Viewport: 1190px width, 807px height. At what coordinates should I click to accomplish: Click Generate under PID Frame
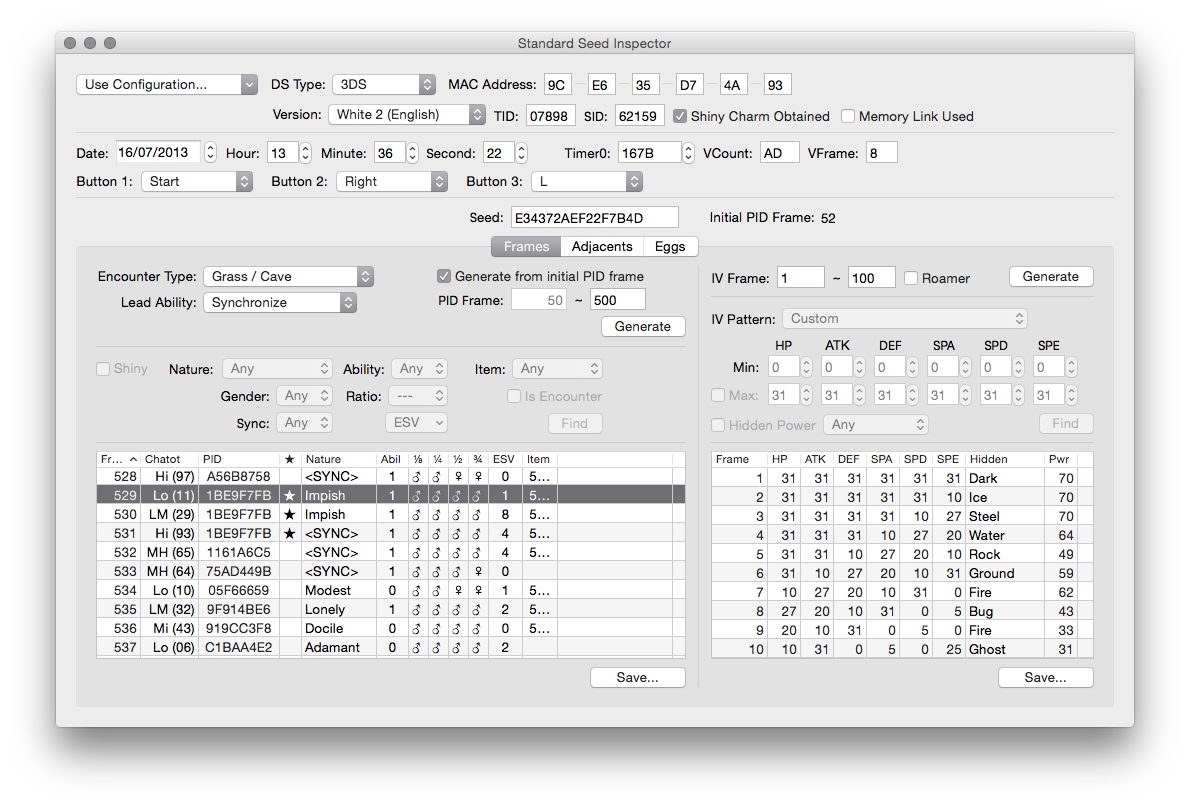coord(643,326)
